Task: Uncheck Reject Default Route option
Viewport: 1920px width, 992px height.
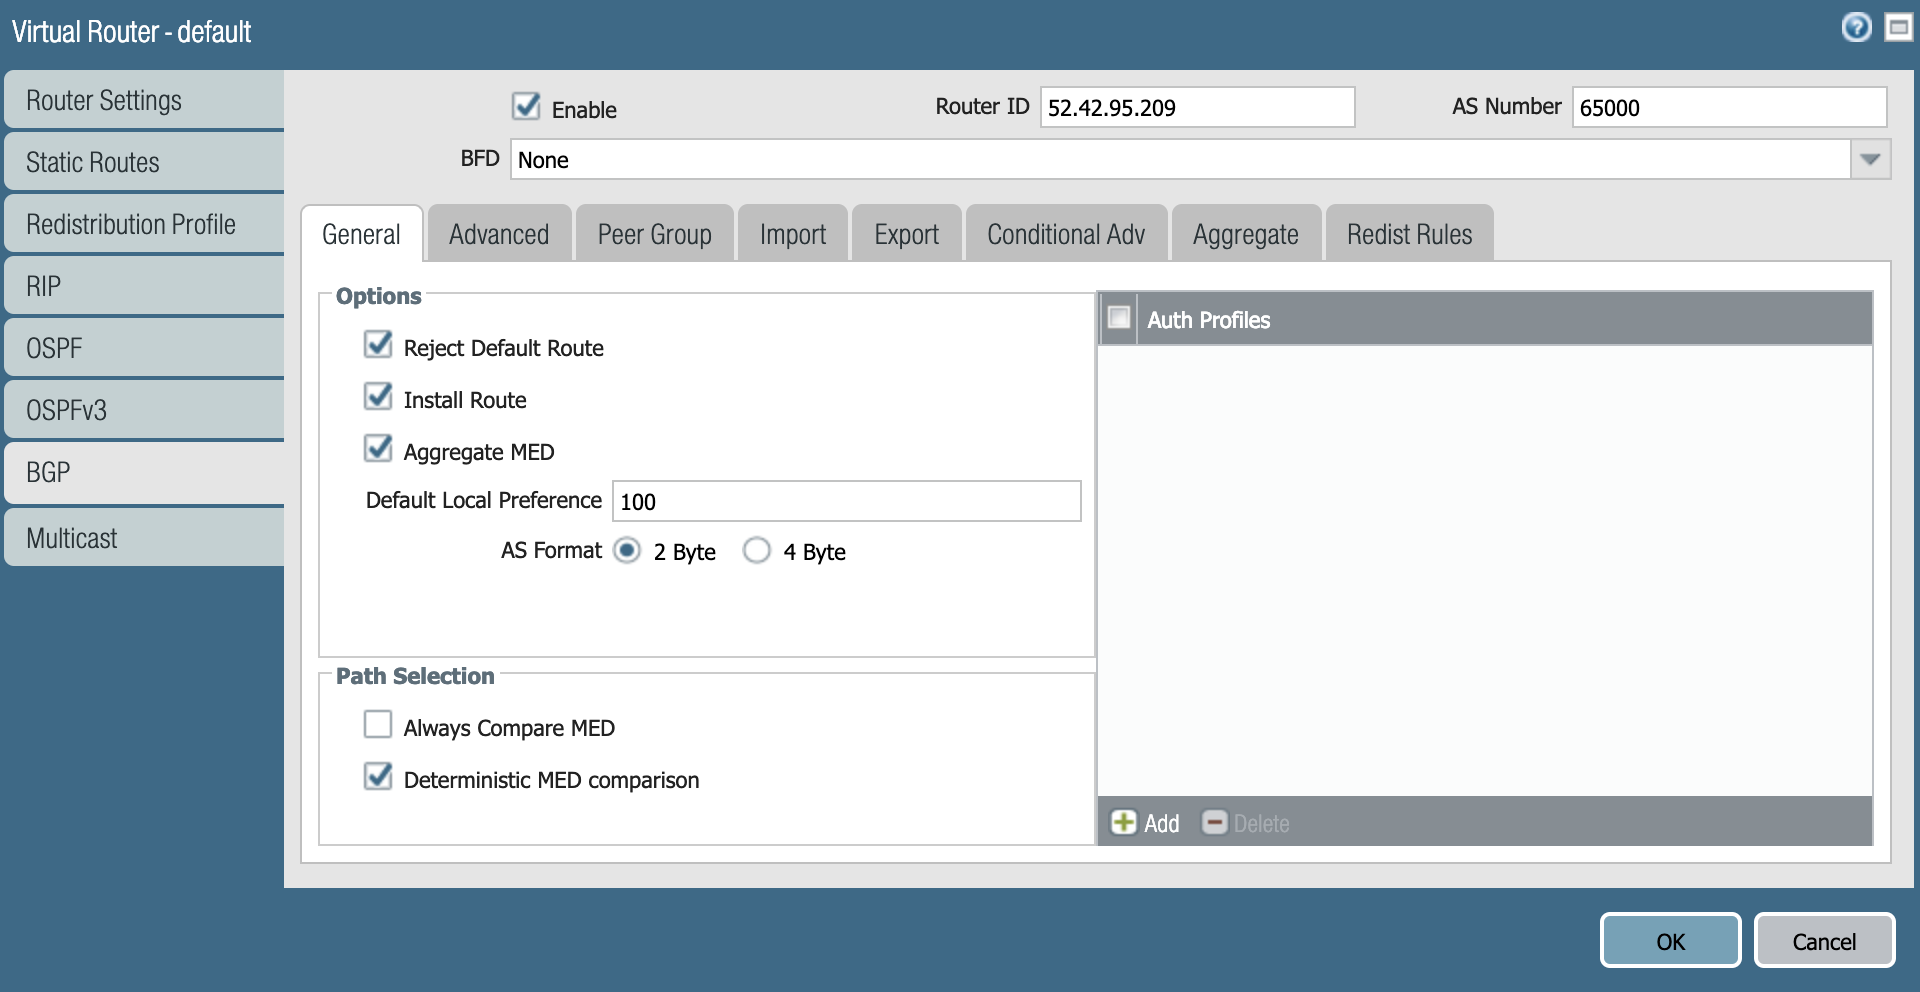Action: tap(378, 345)
